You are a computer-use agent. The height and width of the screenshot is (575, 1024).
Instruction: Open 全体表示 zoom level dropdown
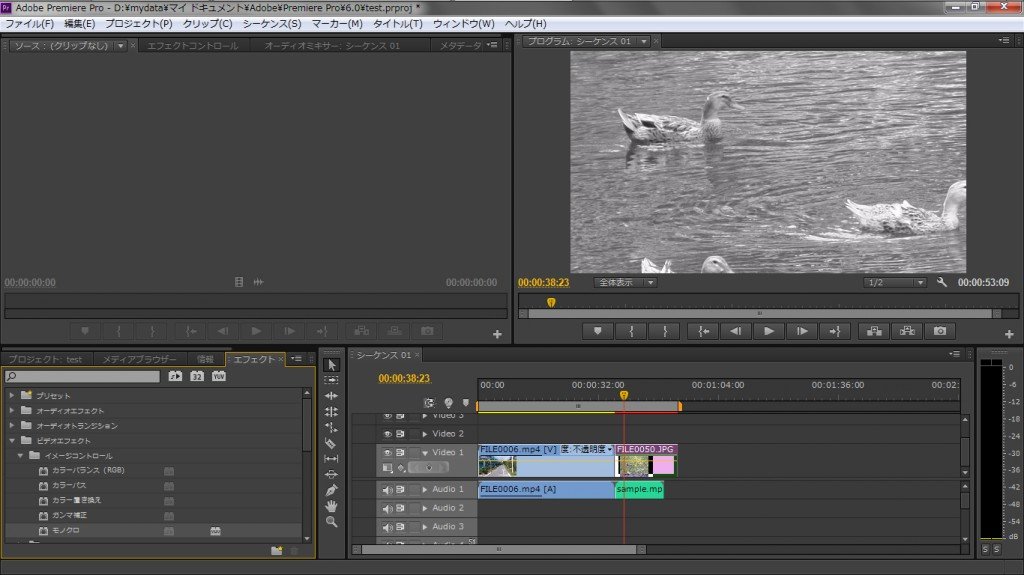625,282
